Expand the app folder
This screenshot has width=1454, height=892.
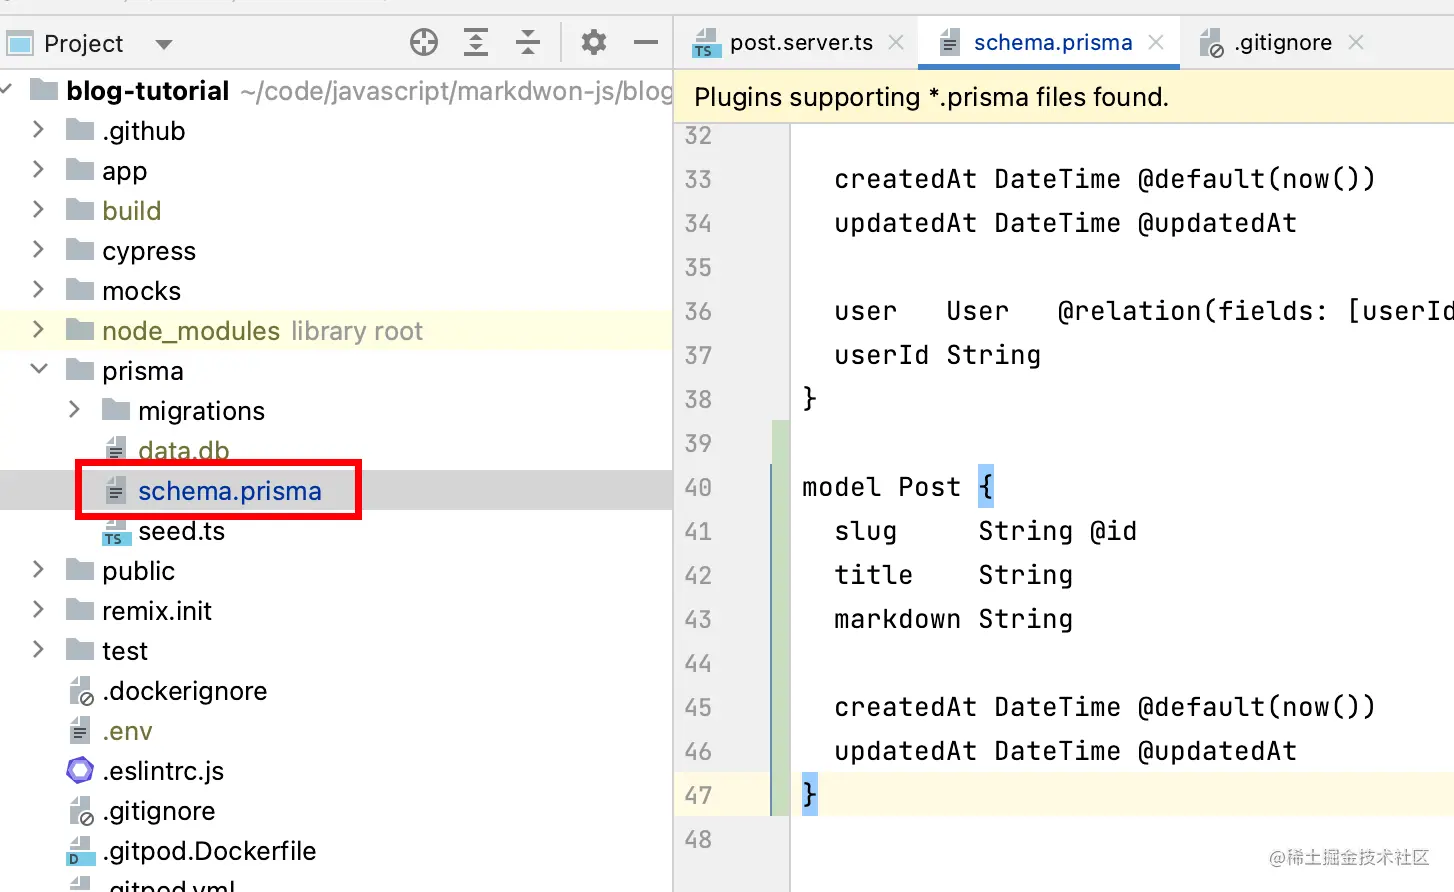pyautogui.click(x=38, y=170)
